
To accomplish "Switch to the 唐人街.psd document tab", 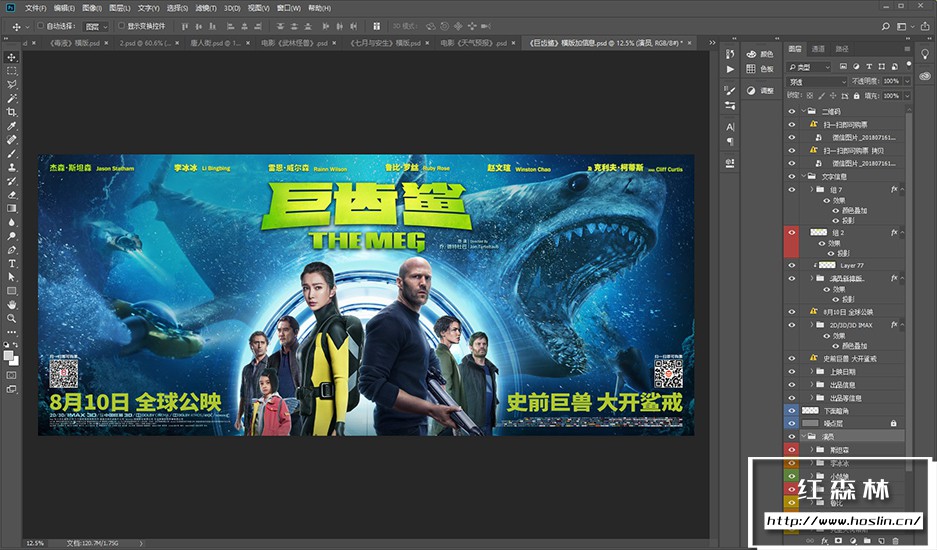I will [218, 43].
